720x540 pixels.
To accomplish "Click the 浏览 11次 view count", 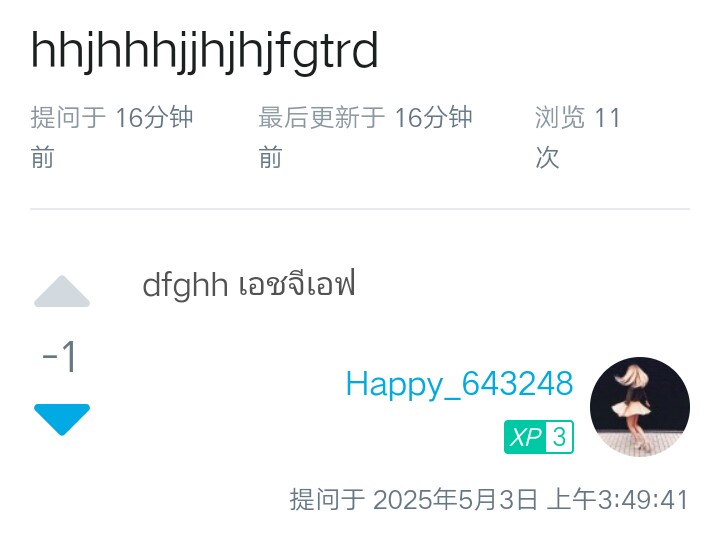I will point(578,137).
